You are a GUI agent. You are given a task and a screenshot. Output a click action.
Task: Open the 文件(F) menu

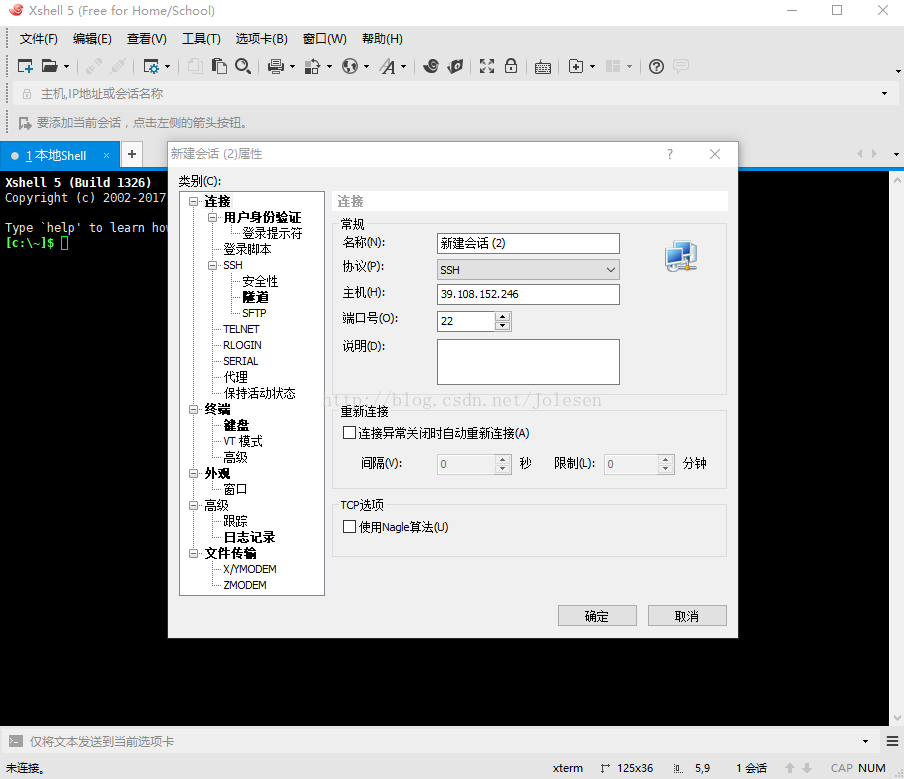click(39, 39)
